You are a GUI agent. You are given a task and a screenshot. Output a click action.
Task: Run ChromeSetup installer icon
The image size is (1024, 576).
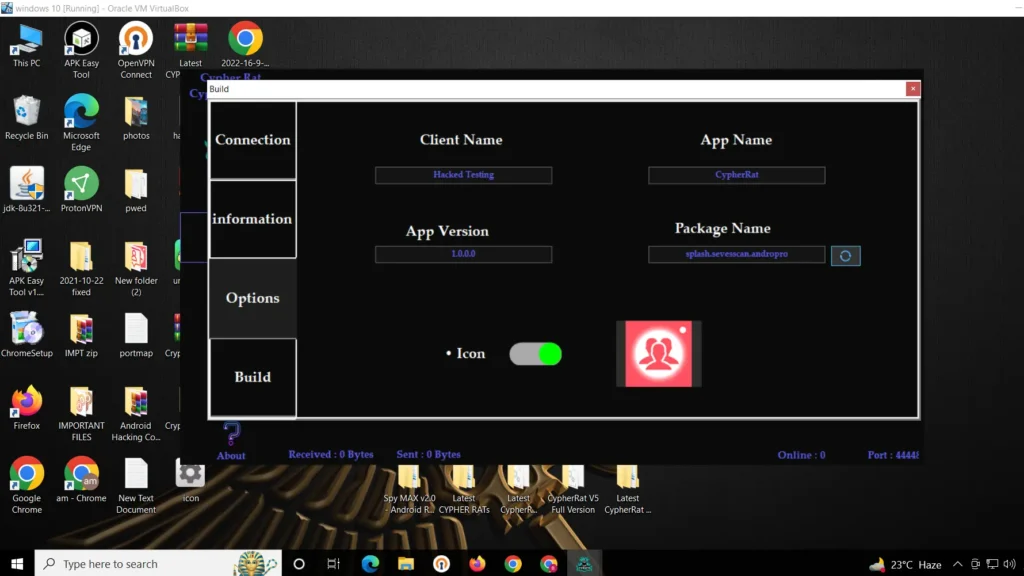click(27, 334)
